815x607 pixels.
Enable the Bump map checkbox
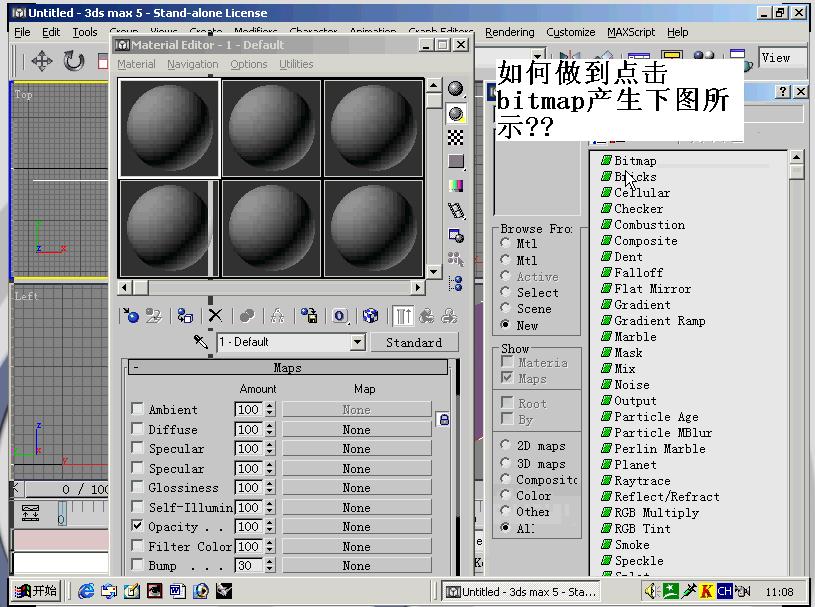[x=137, y=564]
